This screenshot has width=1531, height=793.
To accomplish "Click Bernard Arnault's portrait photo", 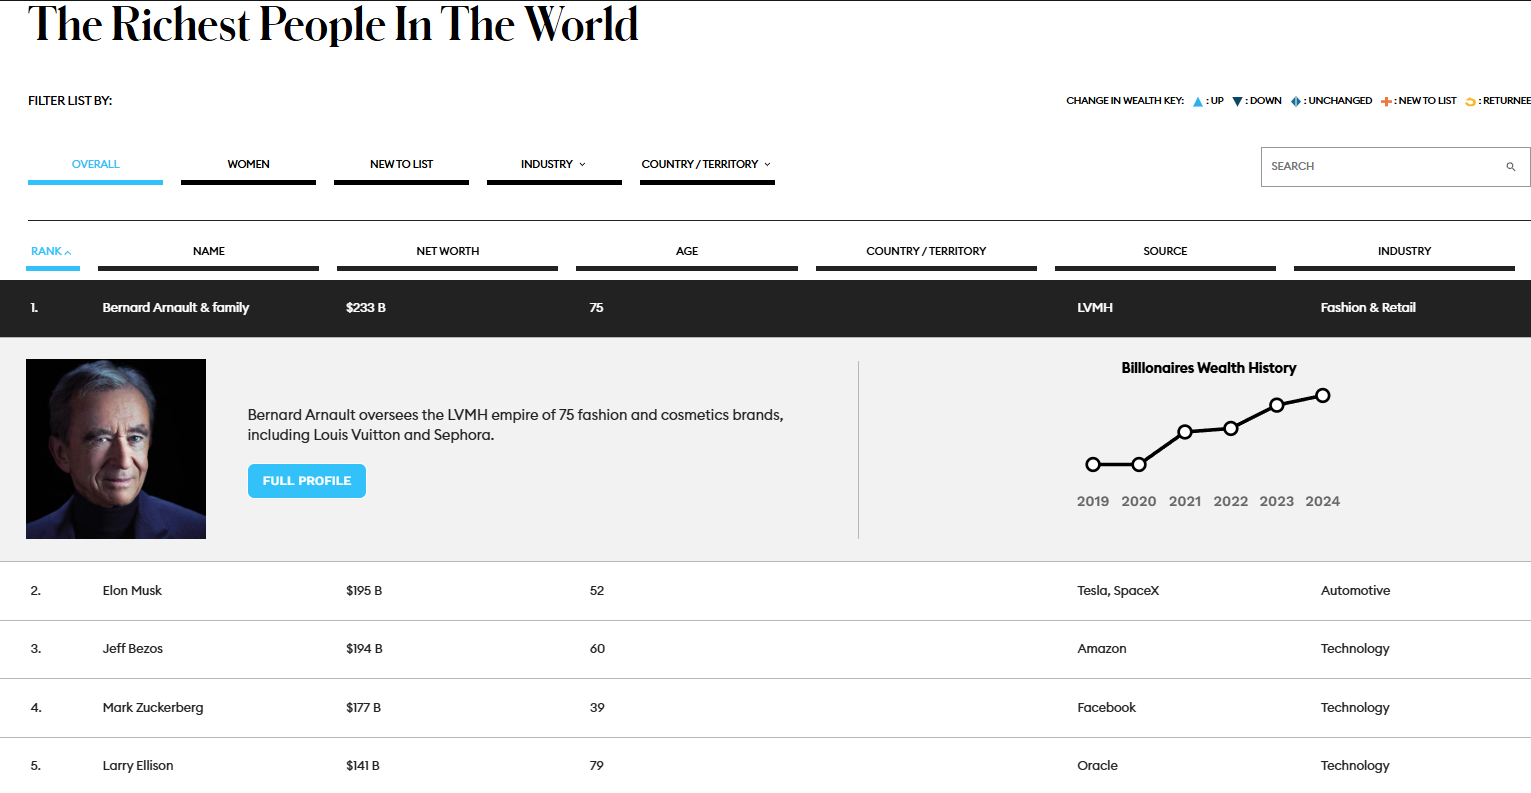I will point(116,449).
